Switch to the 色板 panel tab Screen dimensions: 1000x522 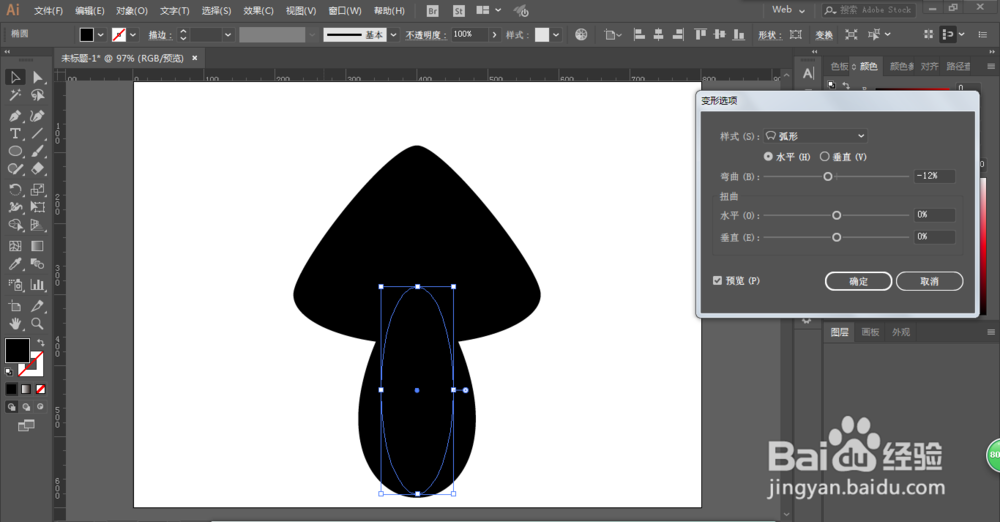coord(839,66)
